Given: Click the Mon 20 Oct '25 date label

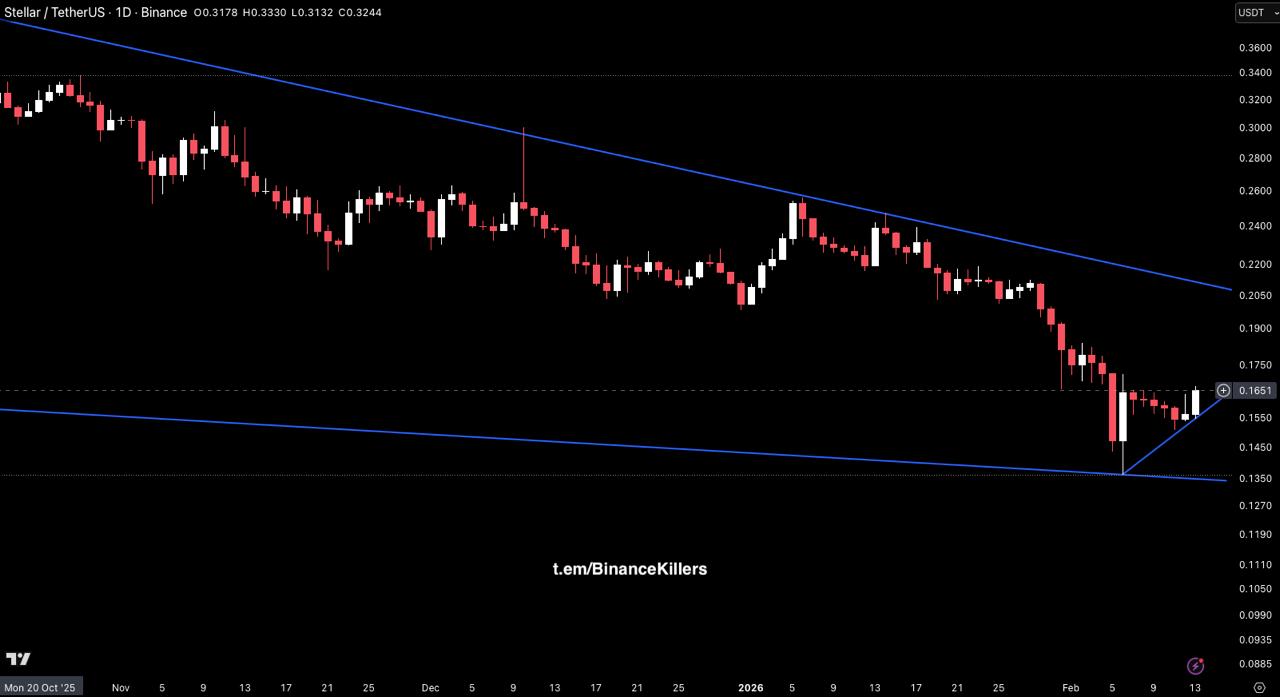Looking at the screenshot, I should pos(41,688).
